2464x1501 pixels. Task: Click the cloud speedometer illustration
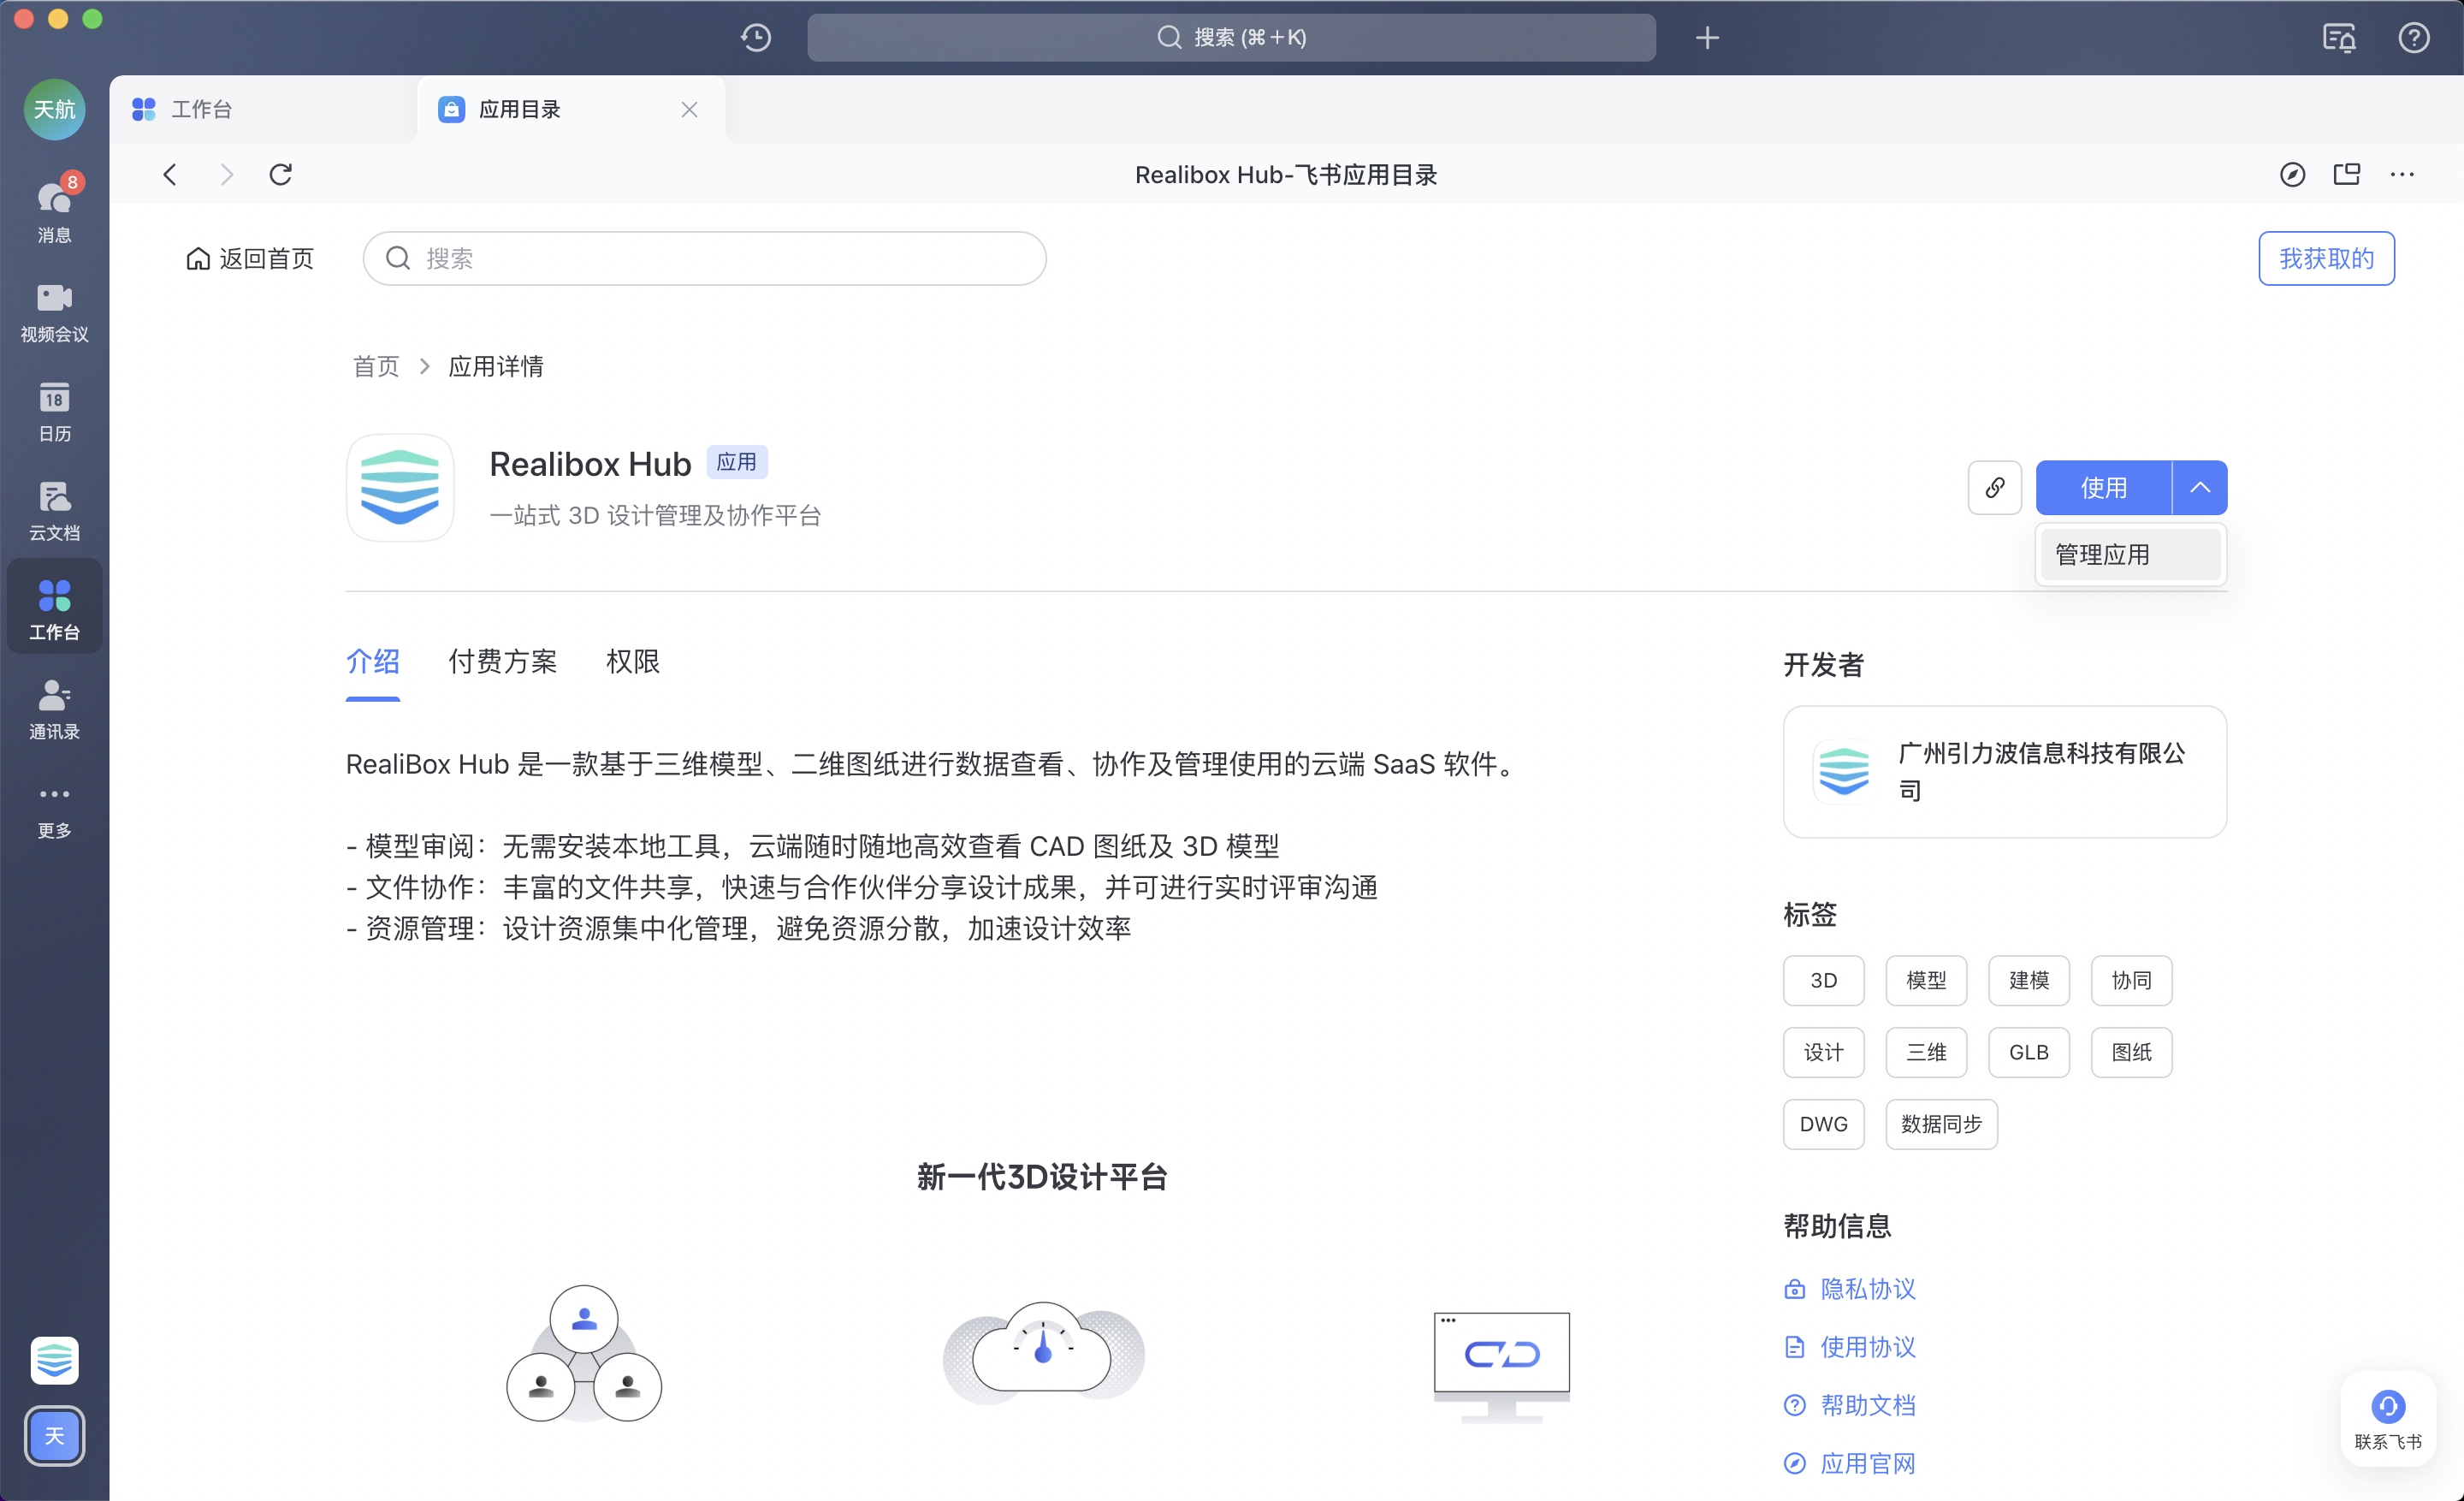pos(1043,1353)
